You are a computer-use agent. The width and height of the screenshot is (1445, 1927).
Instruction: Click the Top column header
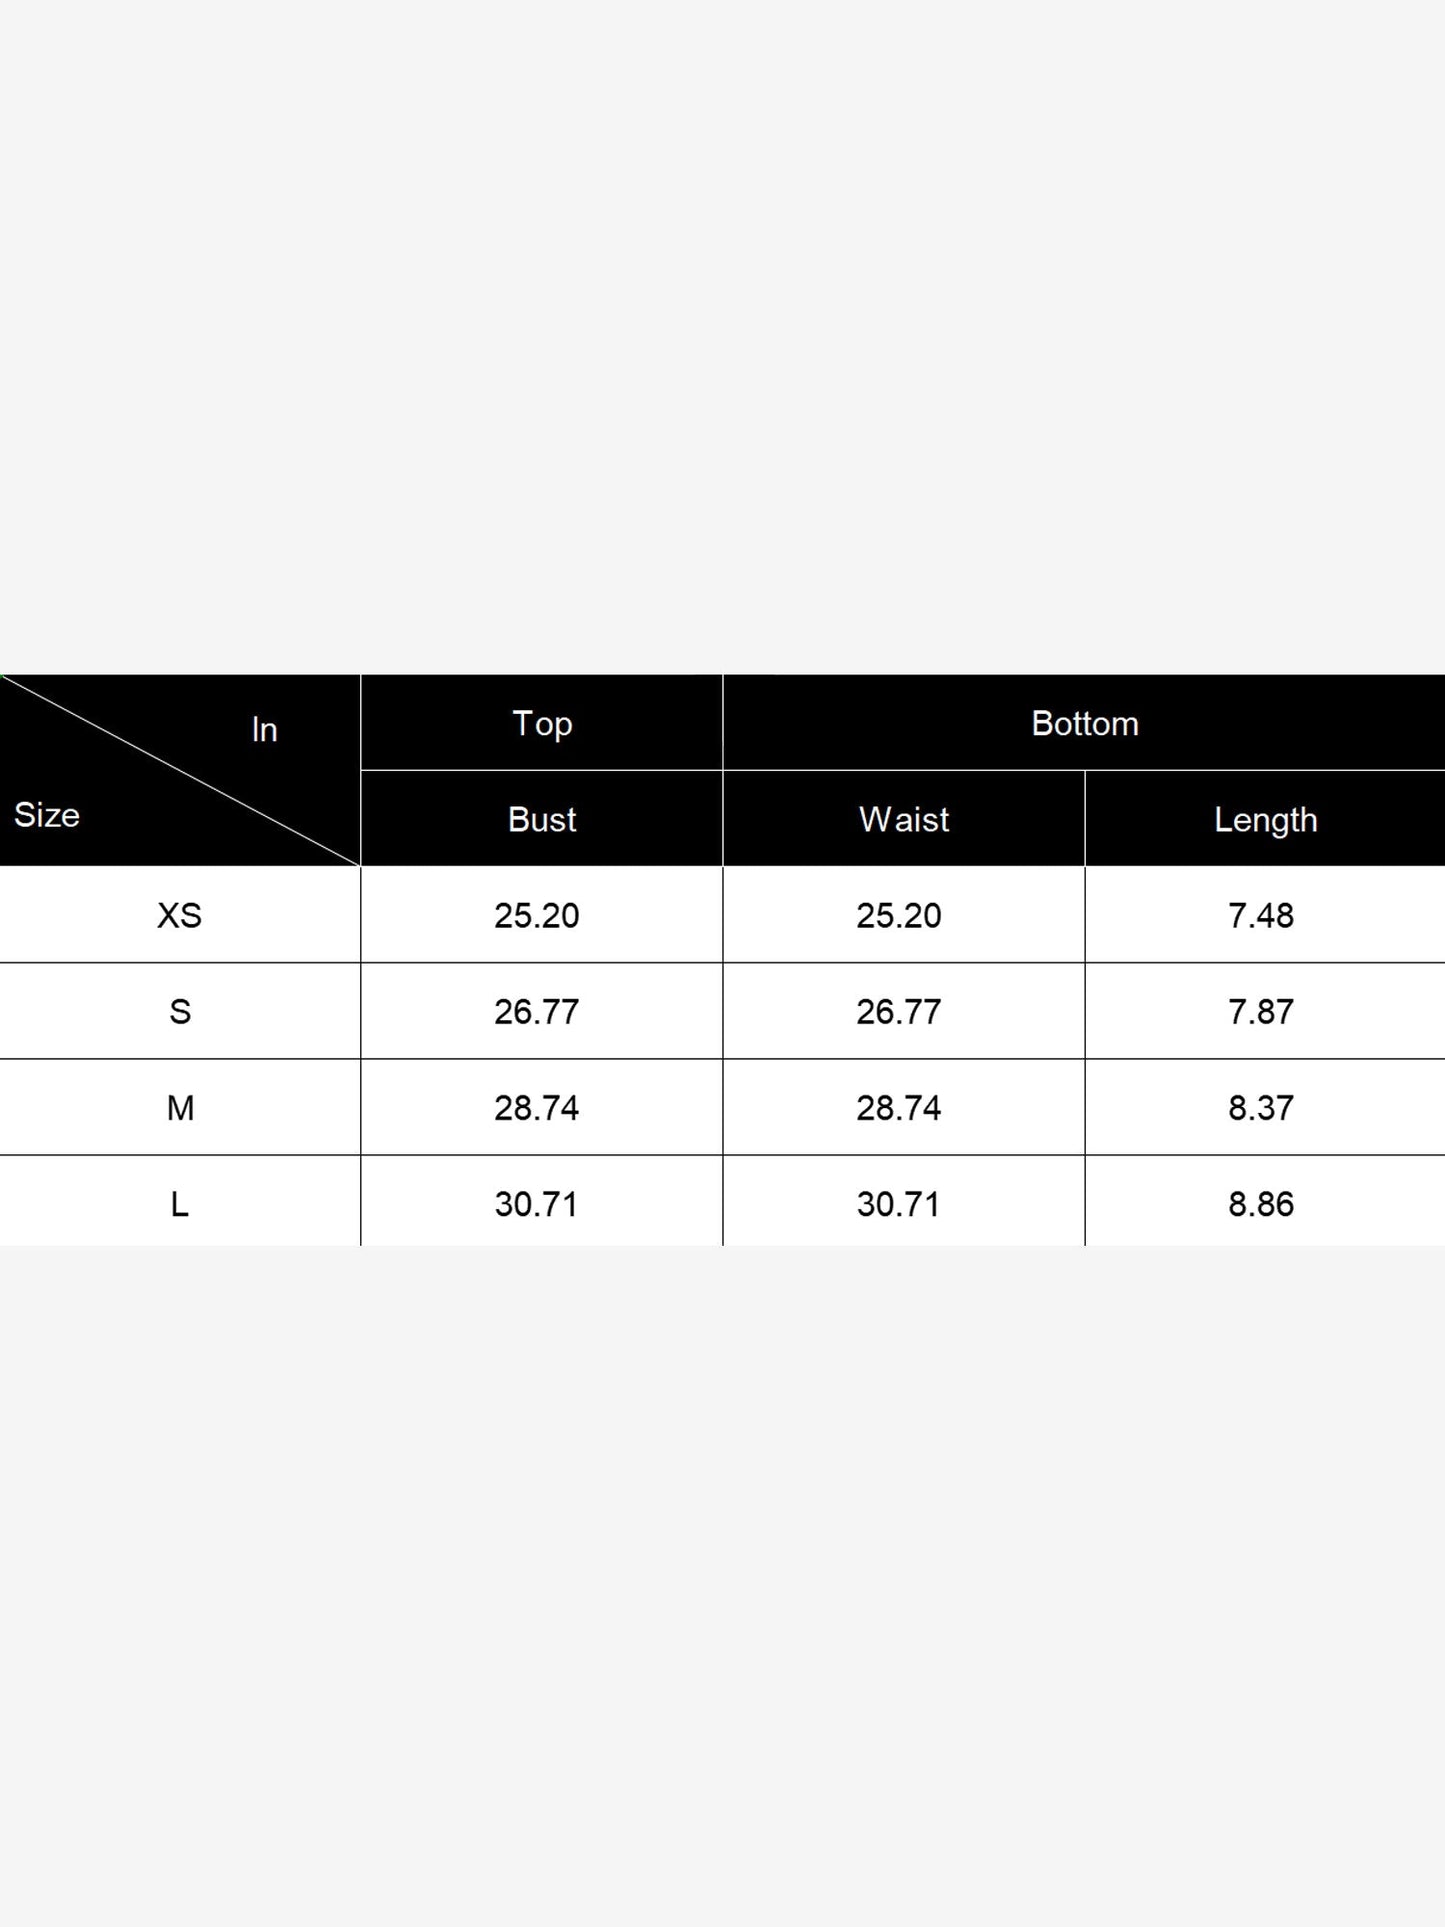pos(542,723)
